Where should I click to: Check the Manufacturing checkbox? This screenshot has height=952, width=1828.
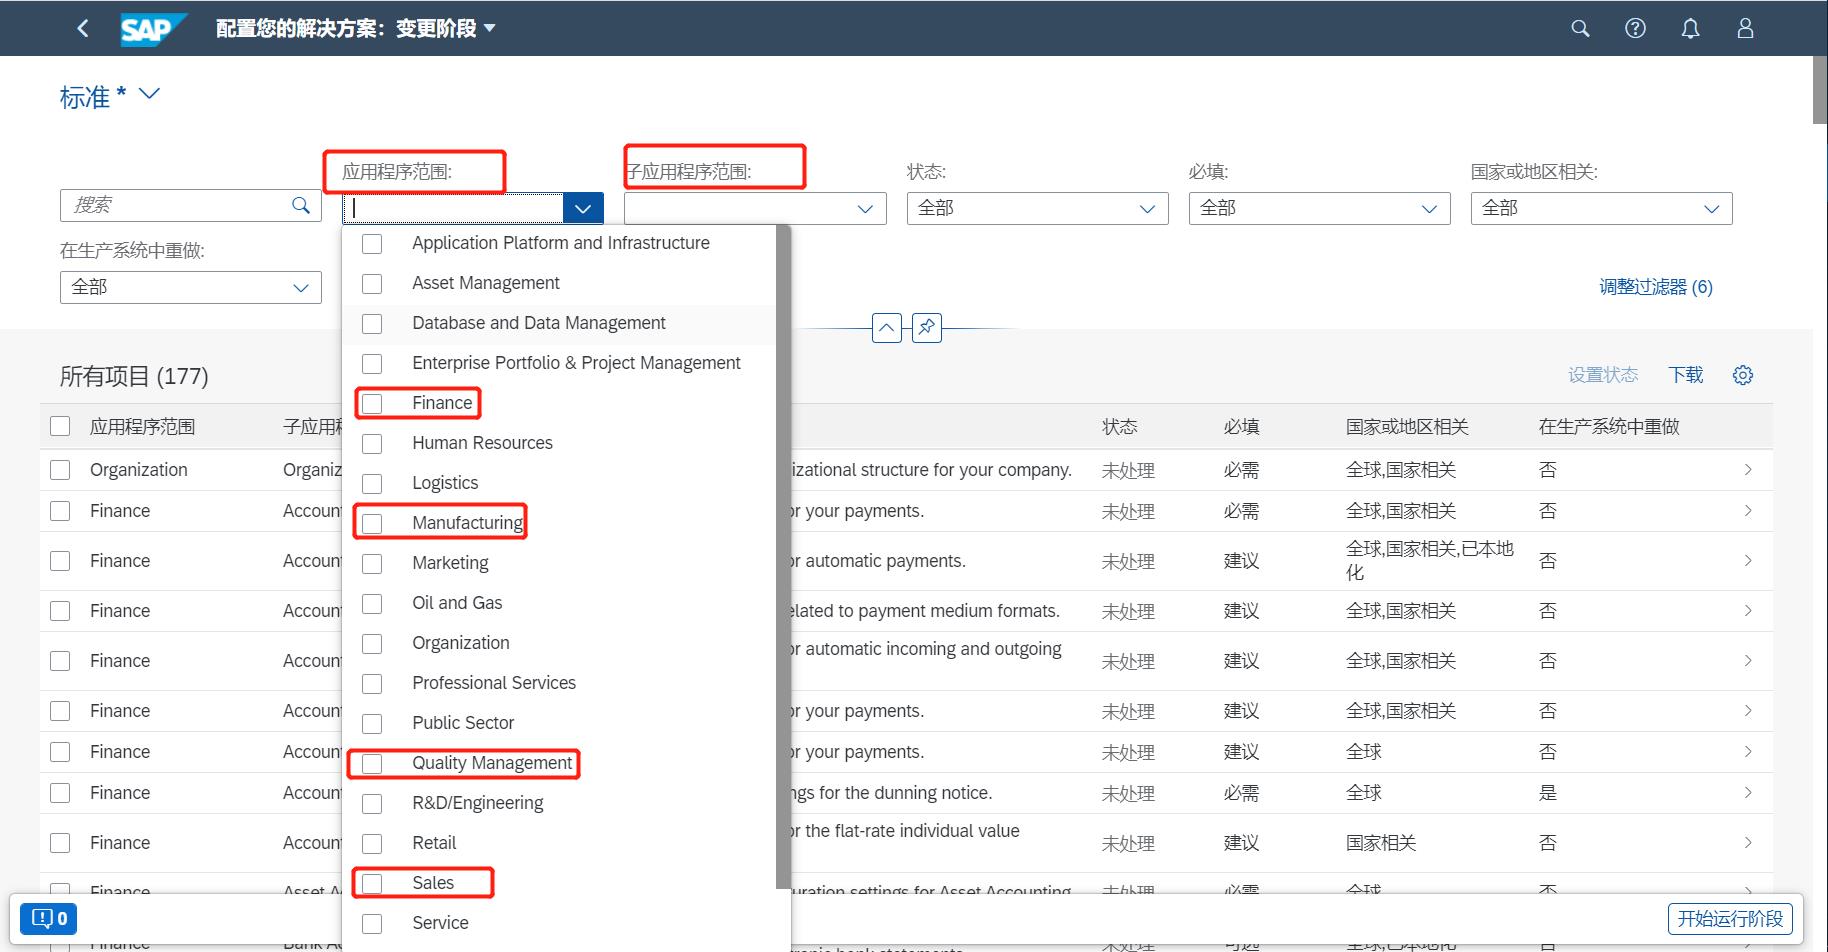click(x=373, y=521)
